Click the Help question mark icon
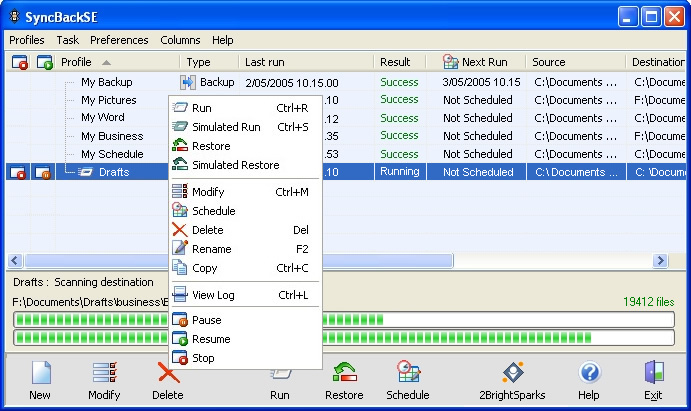Screen dimensions: 691x411 tap(589, 372)
